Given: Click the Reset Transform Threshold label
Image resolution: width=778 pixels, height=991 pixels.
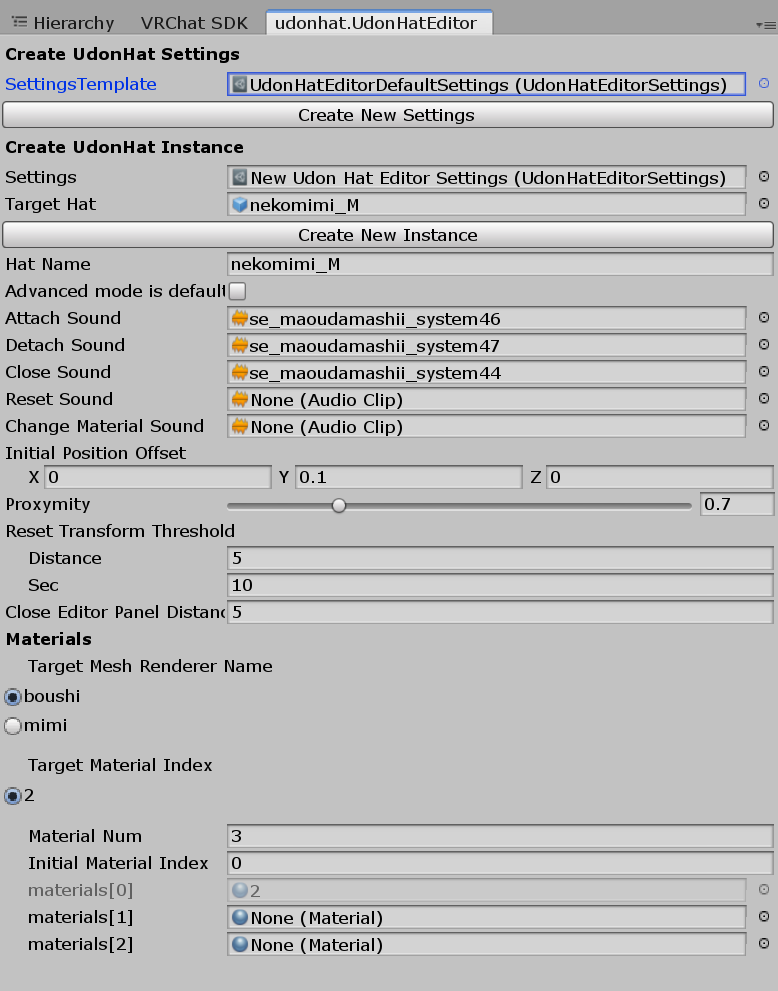Looking at the screenshot, I should pyautogui.click(x=120, y=531).
